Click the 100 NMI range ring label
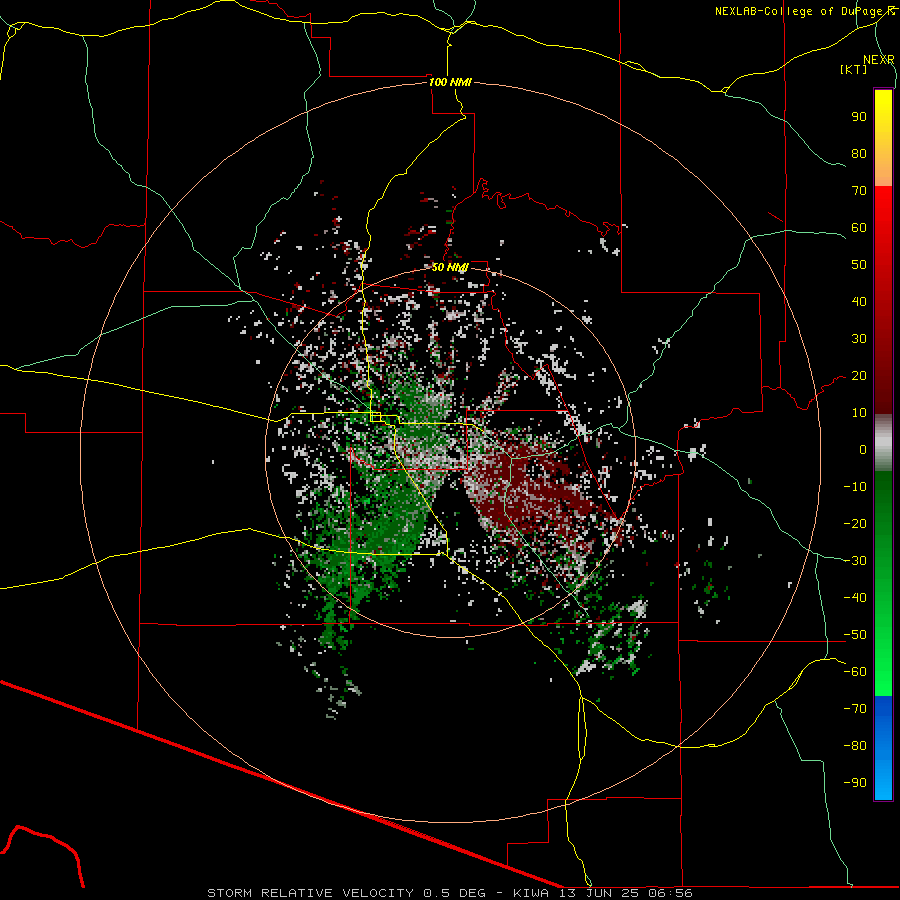The height and width of the screenshot is (900, 900). point(450,82)
